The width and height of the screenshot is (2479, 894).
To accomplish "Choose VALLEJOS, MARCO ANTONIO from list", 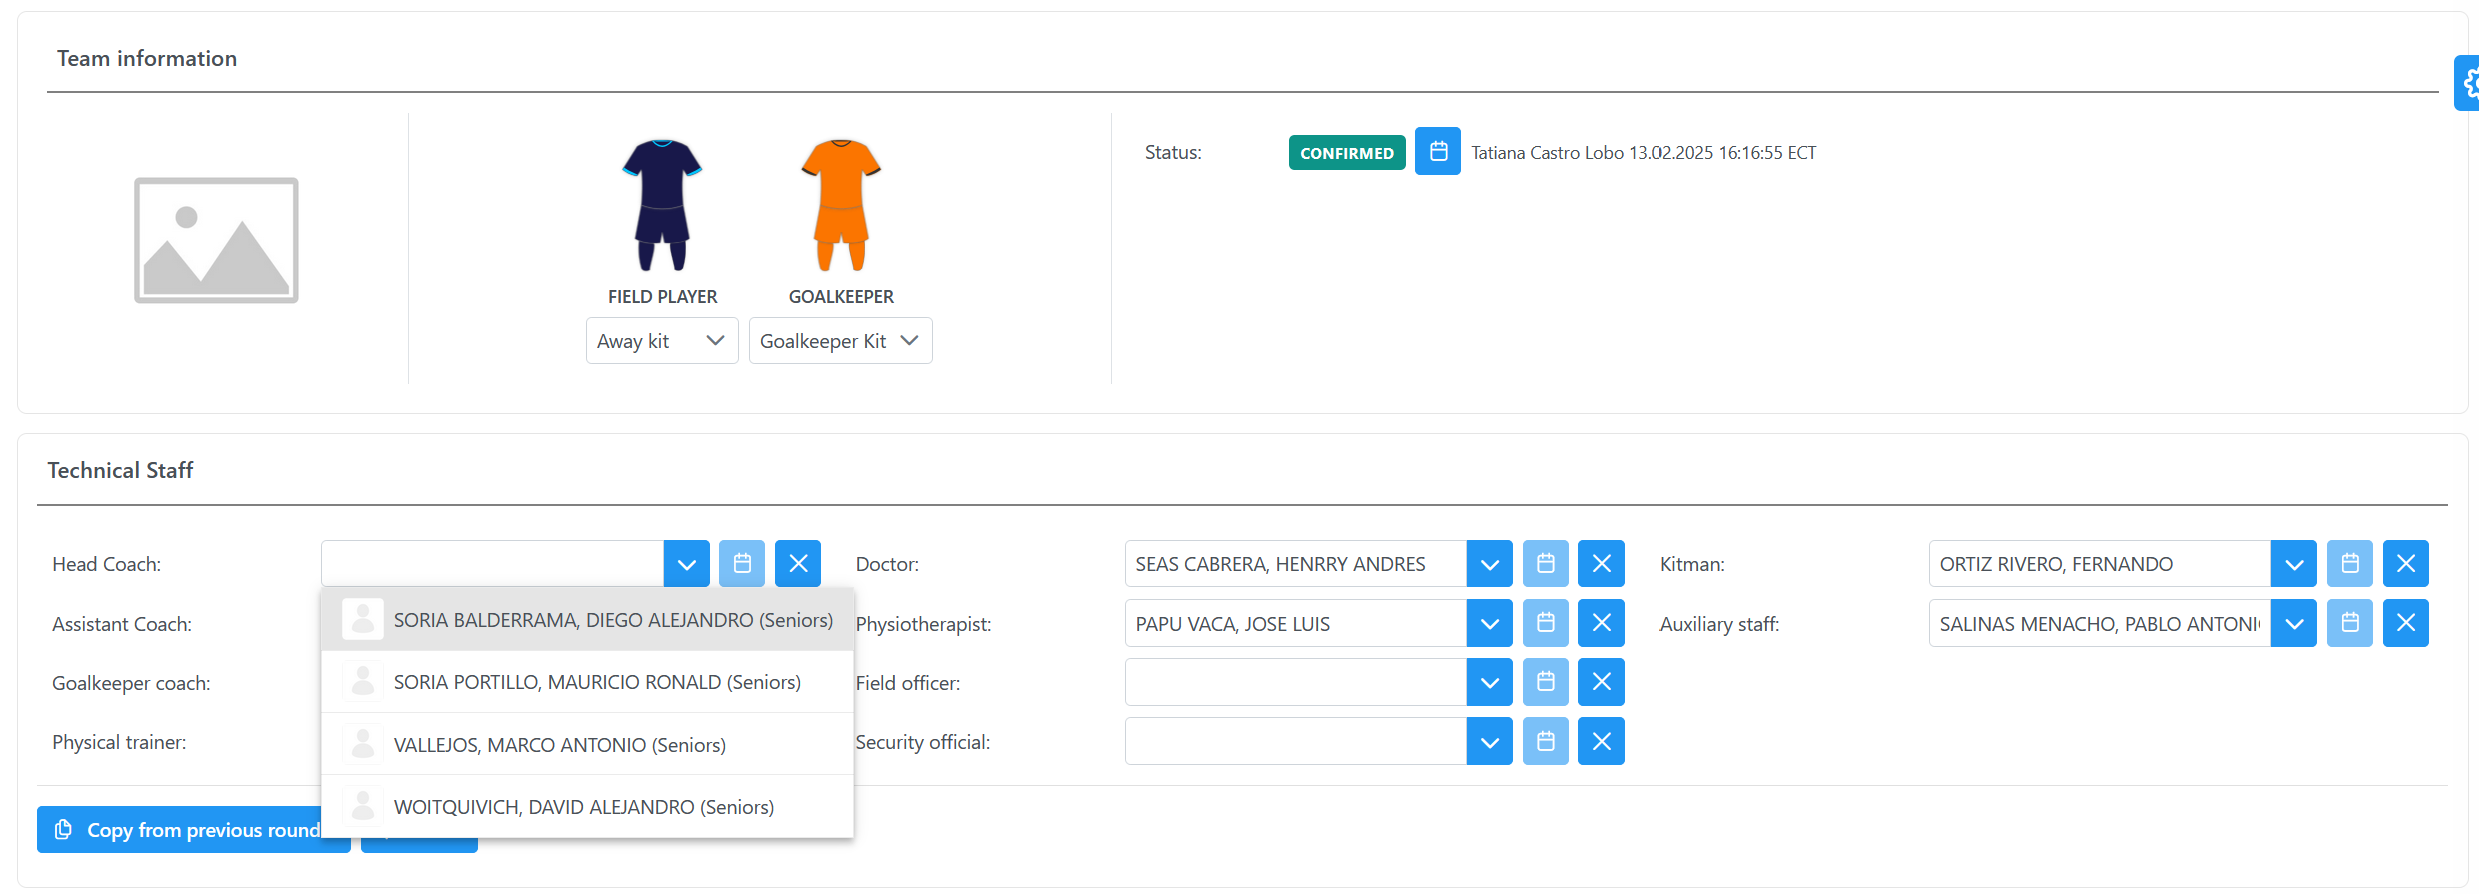I will coord(559,745).
